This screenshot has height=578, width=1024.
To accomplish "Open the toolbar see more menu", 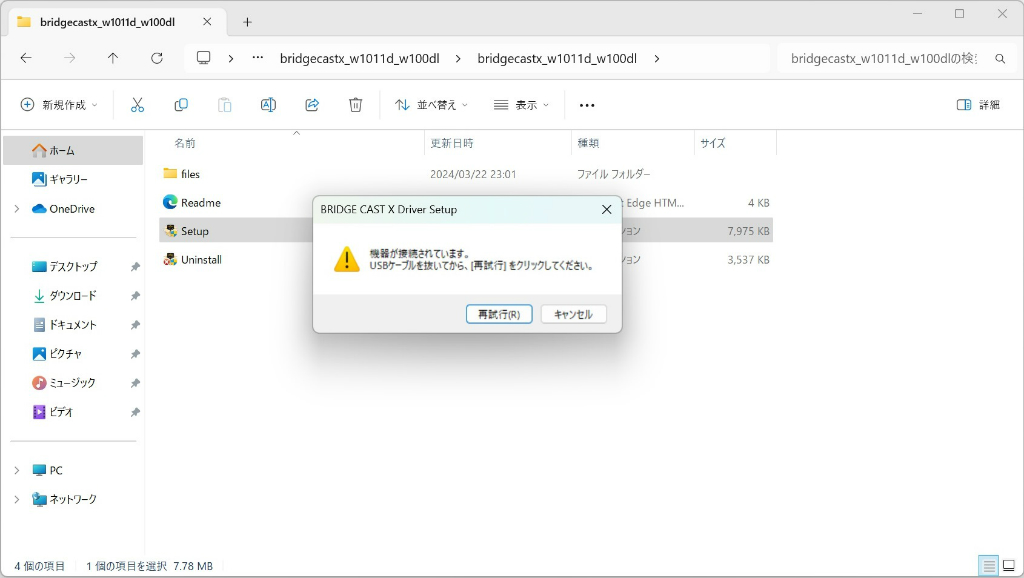I will pos(587,105).
